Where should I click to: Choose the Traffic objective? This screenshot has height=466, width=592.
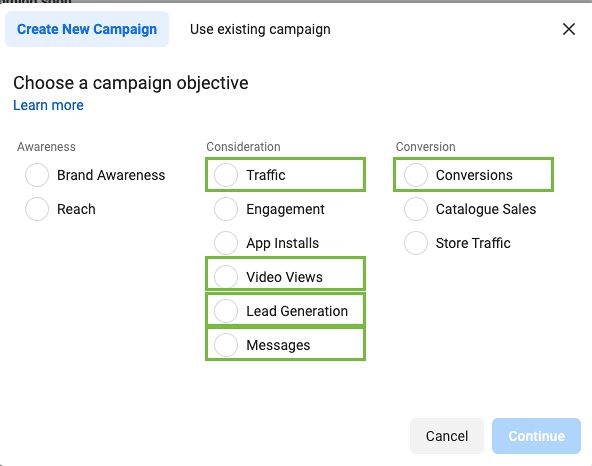(226, 175)
